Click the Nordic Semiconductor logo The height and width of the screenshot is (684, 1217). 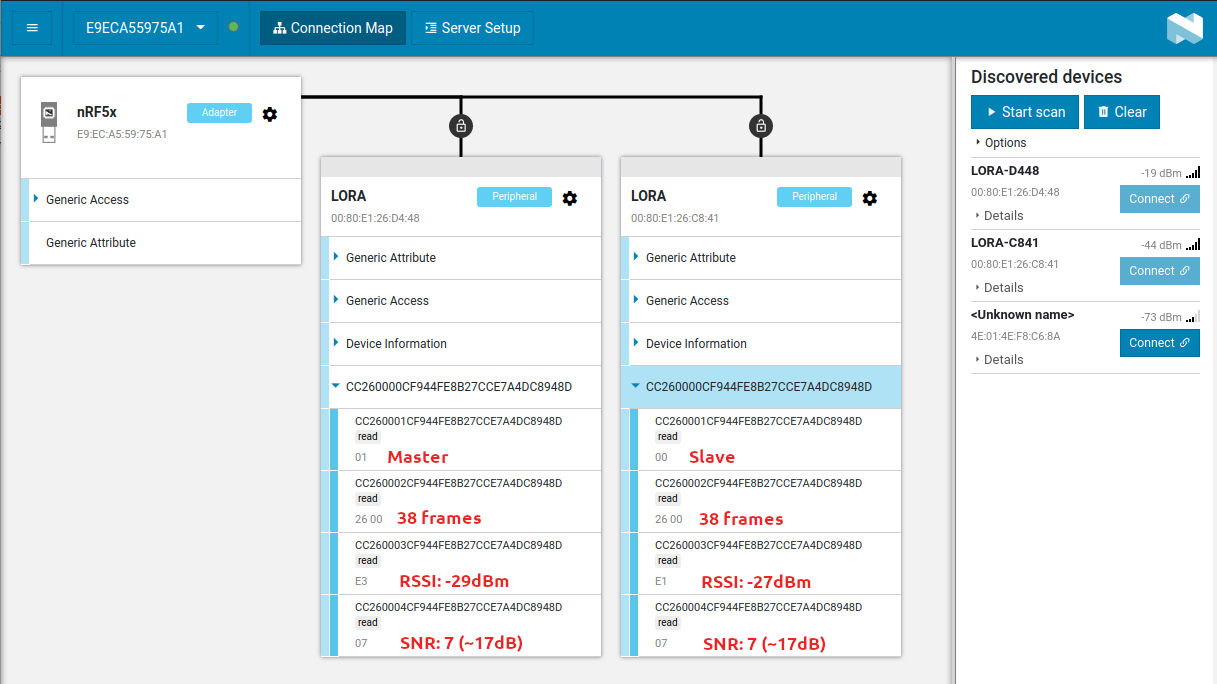pos(1185,28)
